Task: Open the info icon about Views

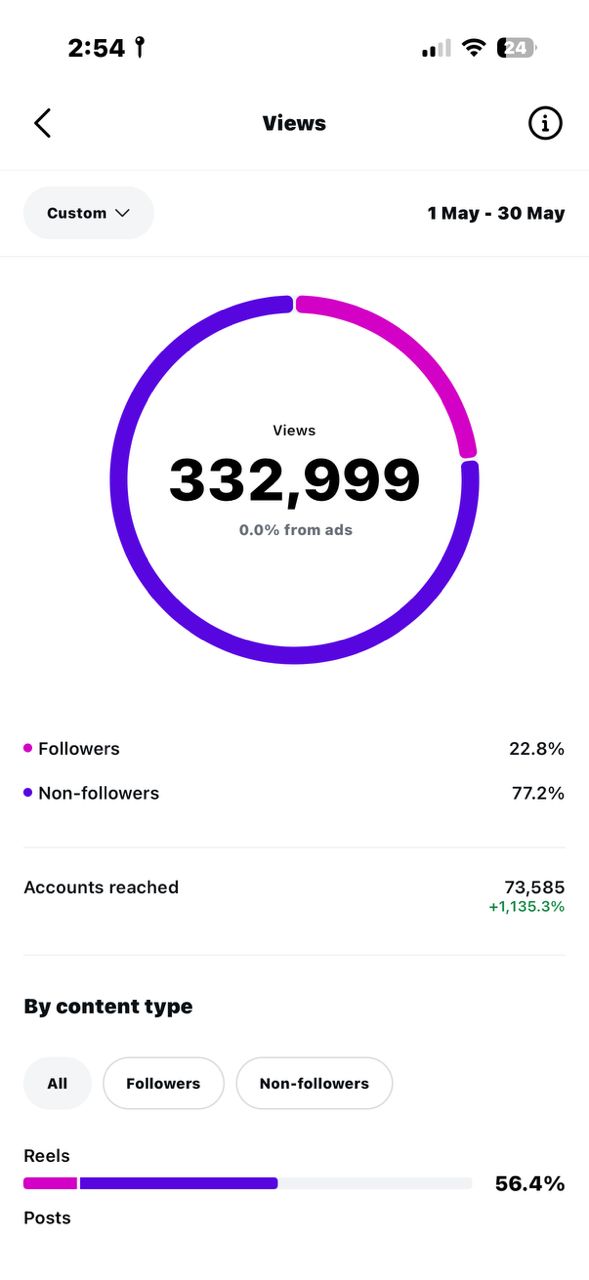Action: coord(545,123)
